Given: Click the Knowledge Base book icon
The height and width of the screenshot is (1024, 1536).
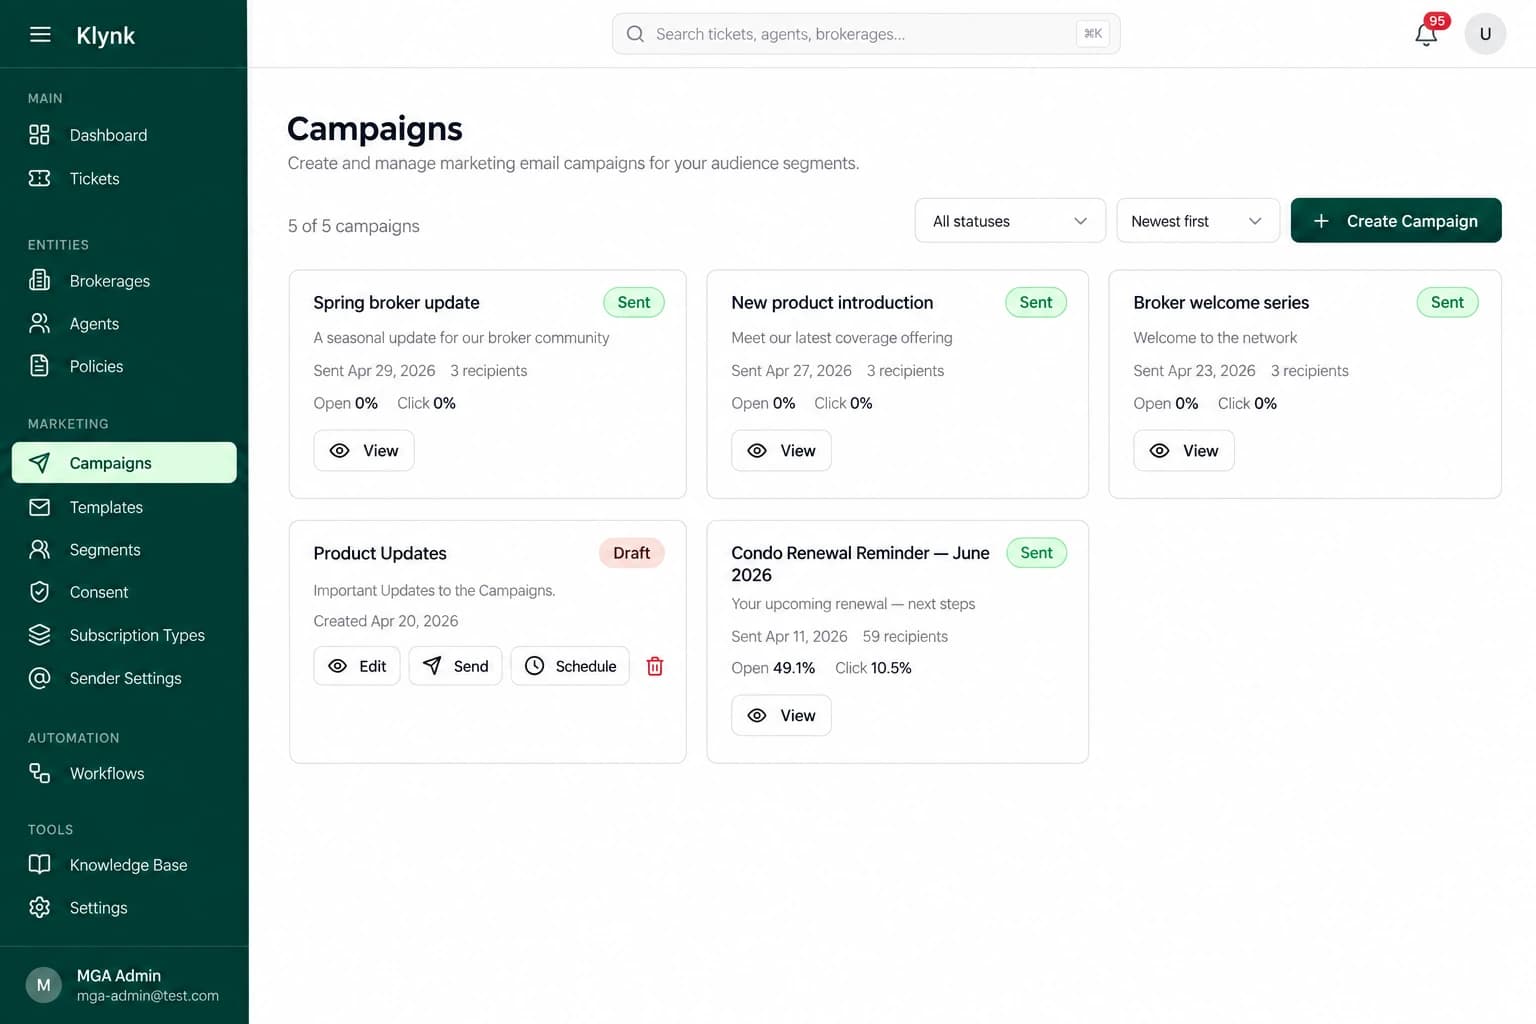Looking at the screenshot, I should point(39,865).
